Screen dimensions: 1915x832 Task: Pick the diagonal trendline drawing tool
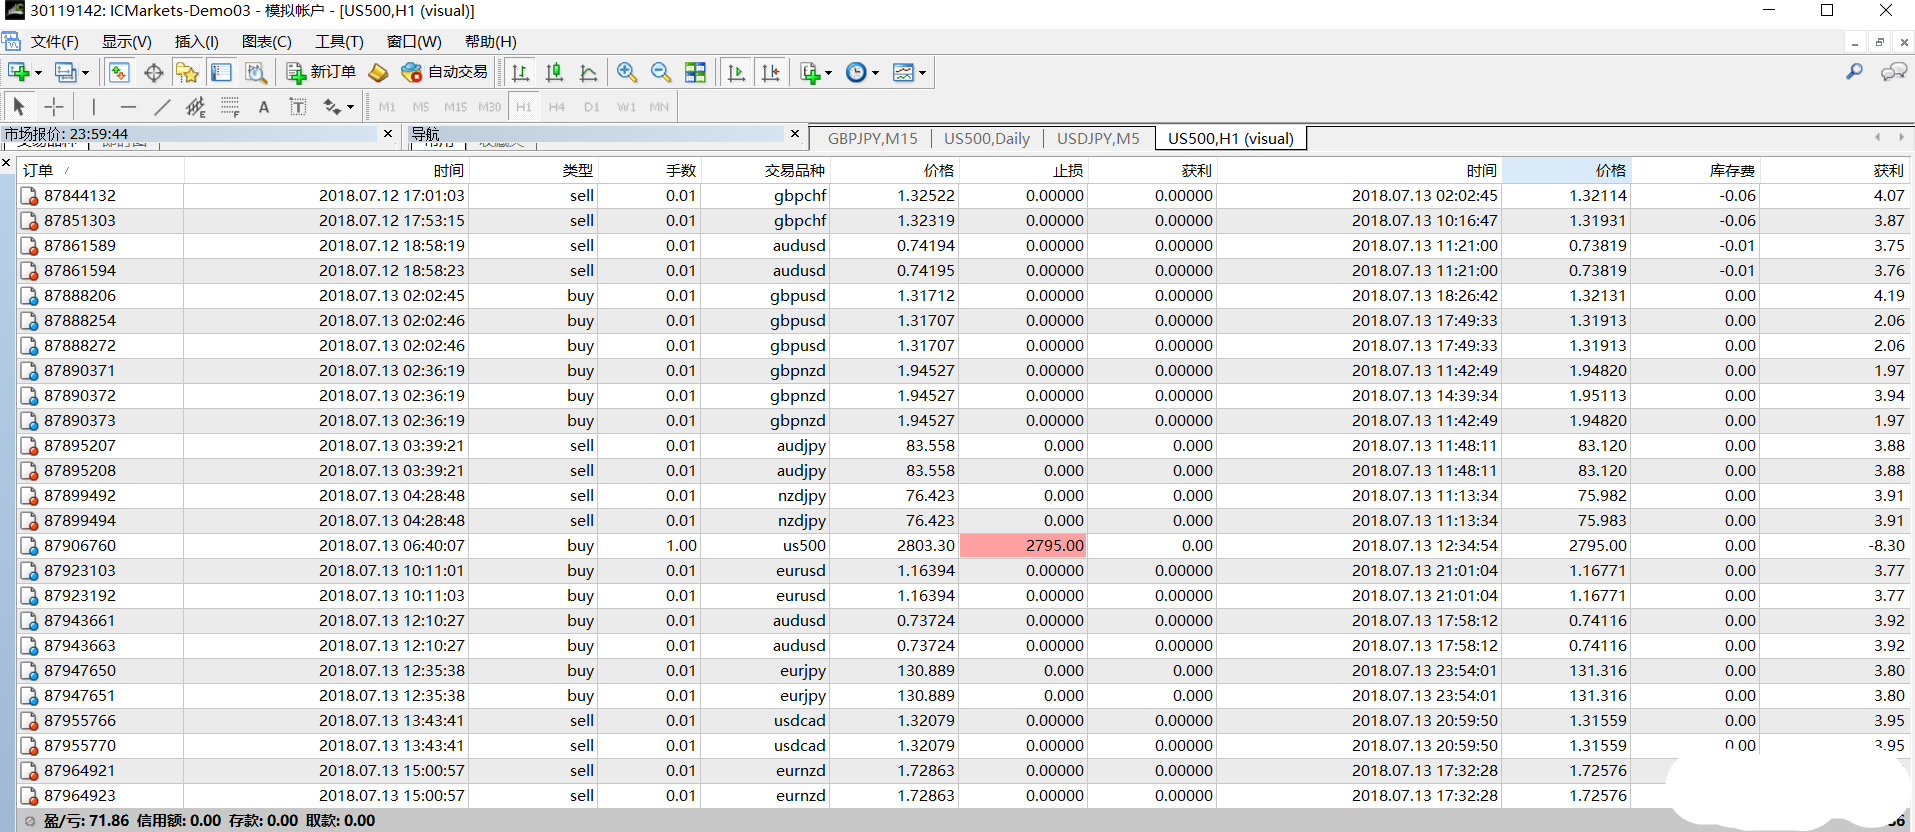pos(162,106)
